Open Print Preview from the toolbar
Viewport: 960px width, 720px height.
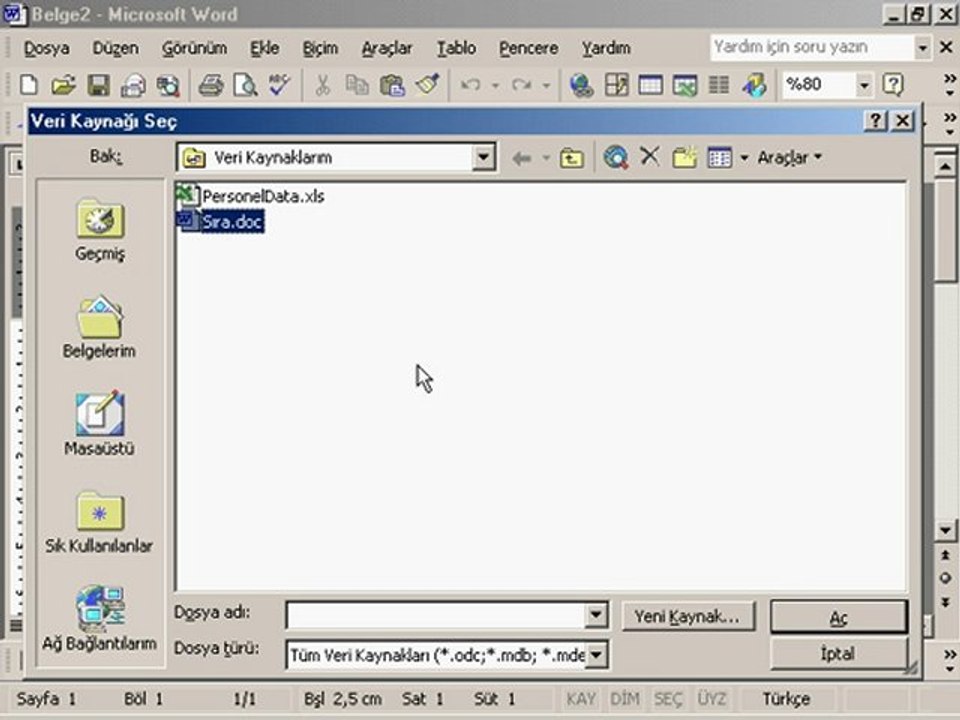point(246,85)
